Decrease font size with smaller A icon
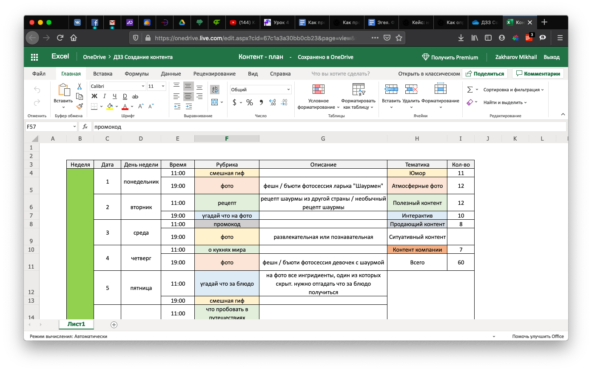 tap(151, 107)
